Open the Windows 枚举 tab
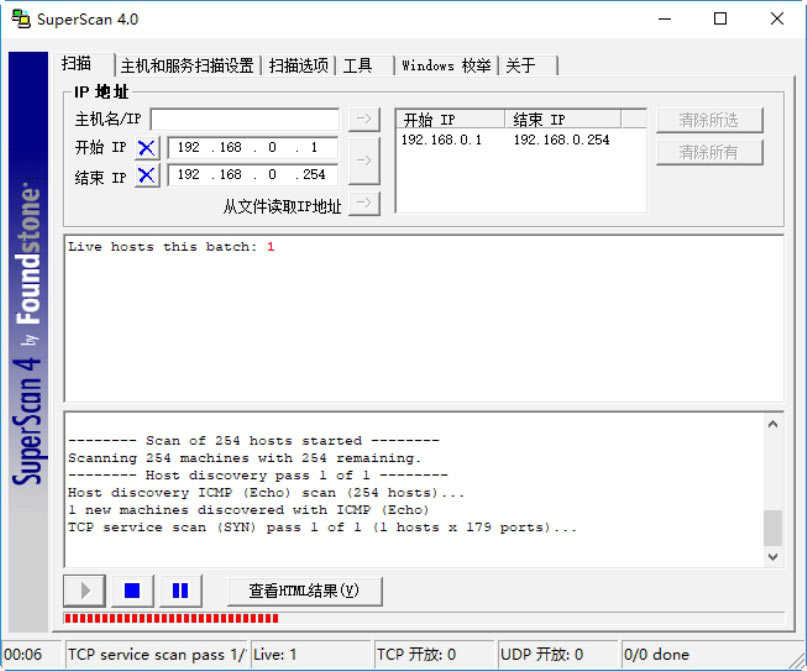The image size is (807, 671). point(446,66)
